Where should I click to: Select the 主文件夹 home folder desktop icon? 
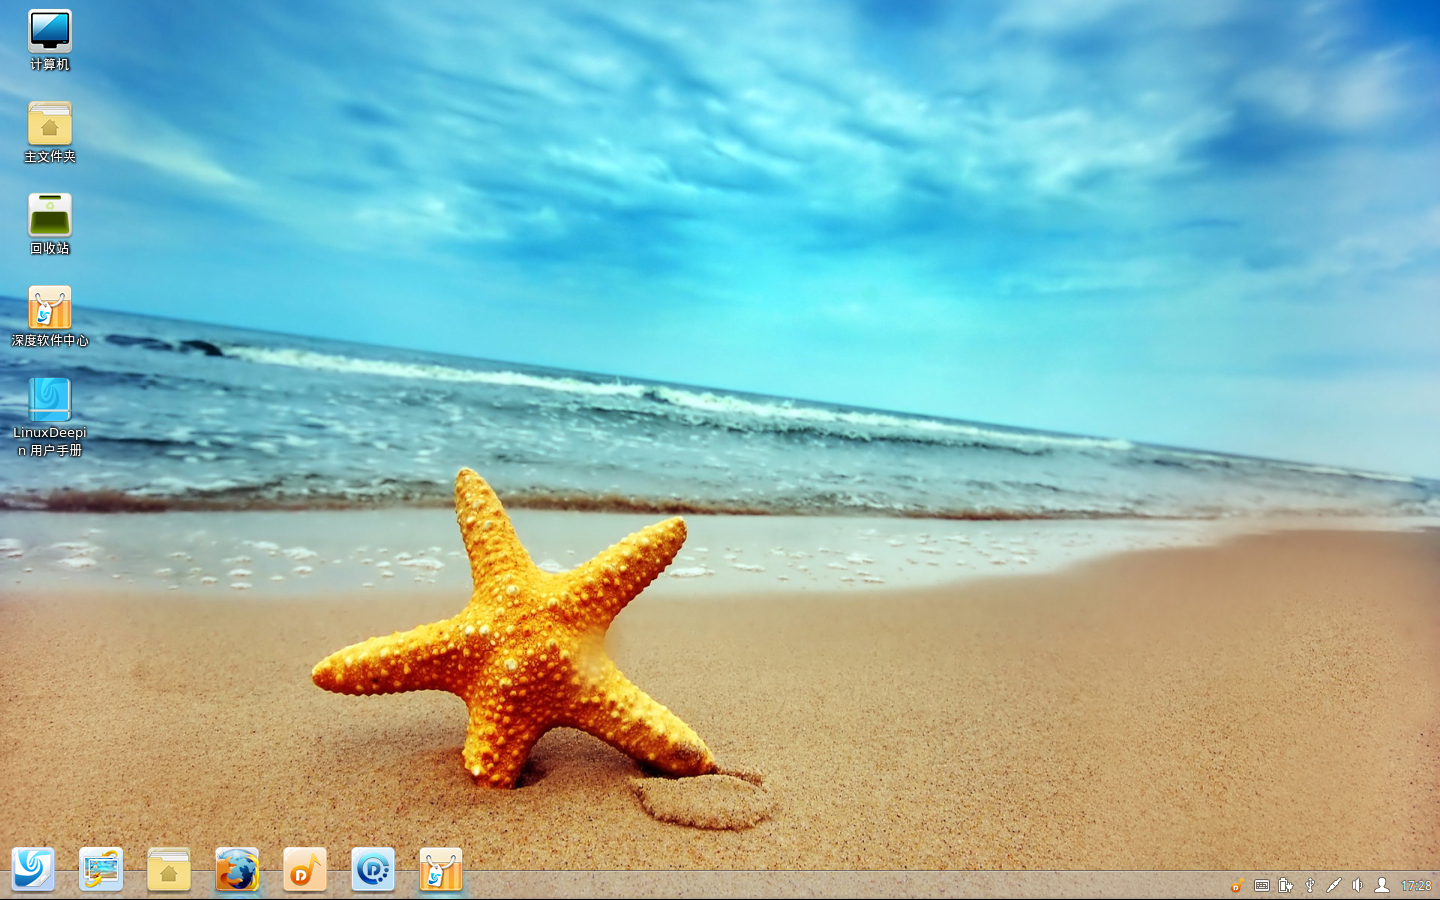[x=50, y=123]
